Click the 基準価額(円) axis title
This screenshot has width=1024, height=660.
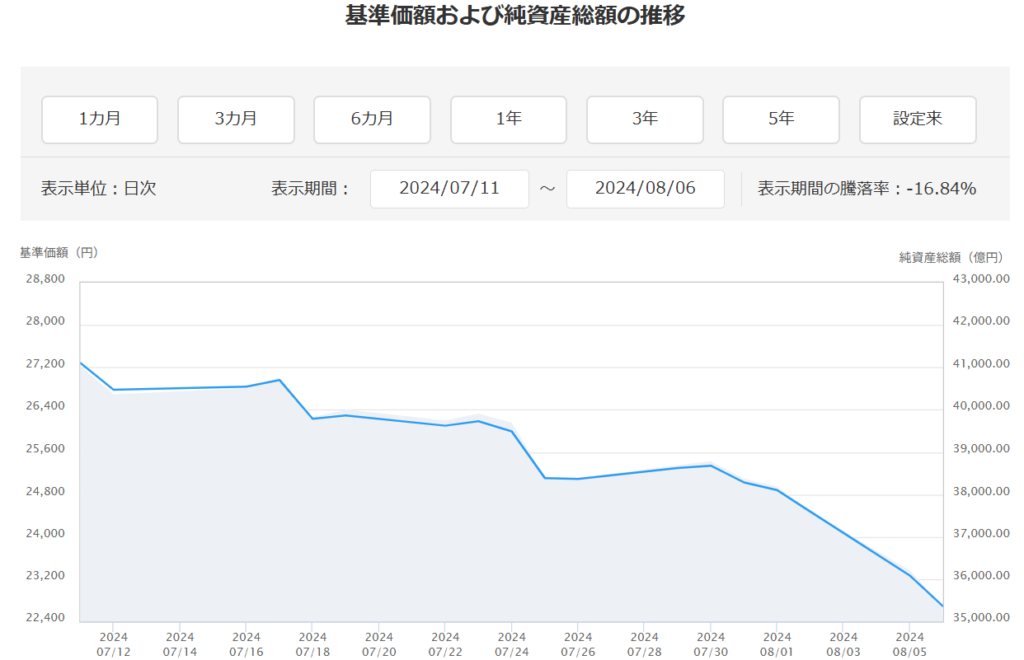pos(59,253)
